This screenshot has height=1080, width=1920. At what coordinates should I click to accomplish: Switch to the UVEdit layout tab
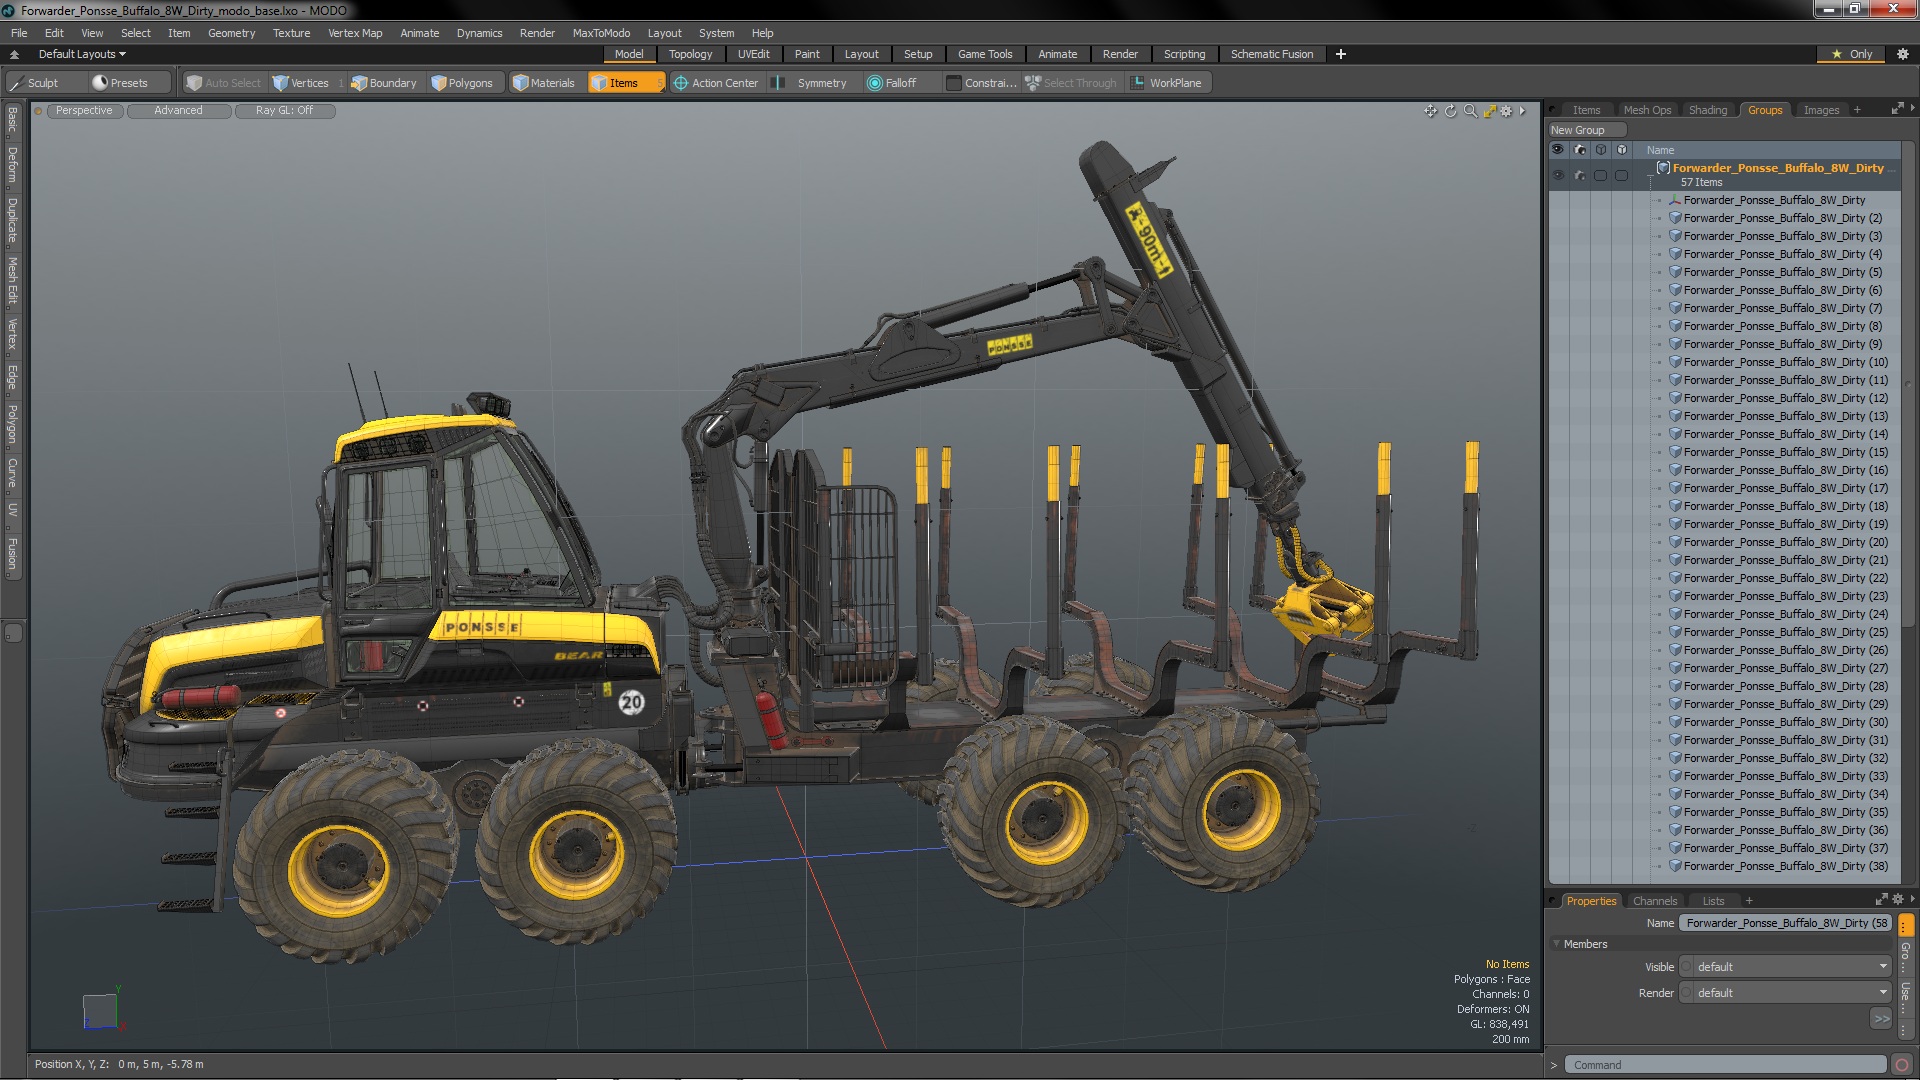click(x=753, y=54)
